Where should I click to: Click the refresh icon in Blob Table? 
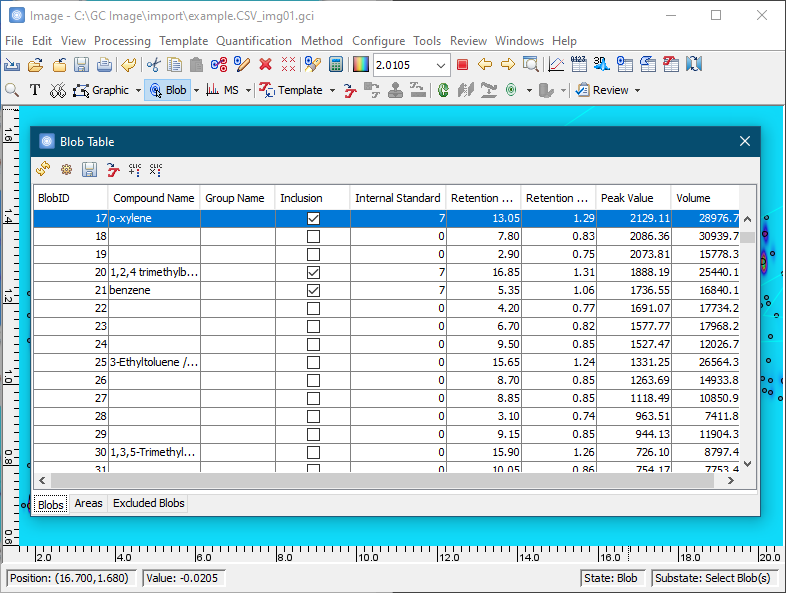[43, 170]
